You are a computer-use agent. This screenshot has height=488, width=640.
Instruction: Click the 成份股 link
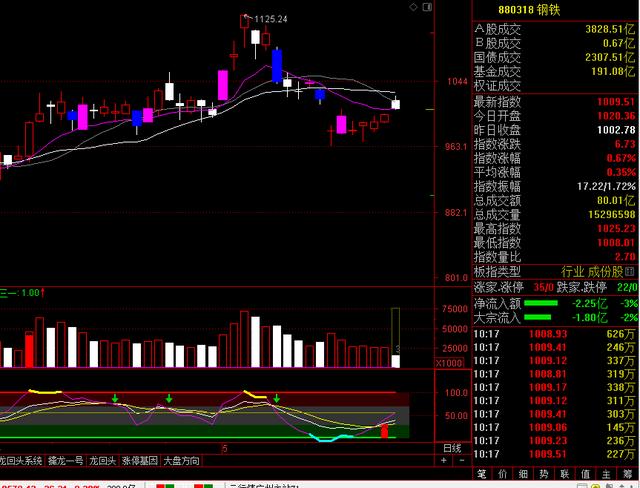click(x=606, y=271)
